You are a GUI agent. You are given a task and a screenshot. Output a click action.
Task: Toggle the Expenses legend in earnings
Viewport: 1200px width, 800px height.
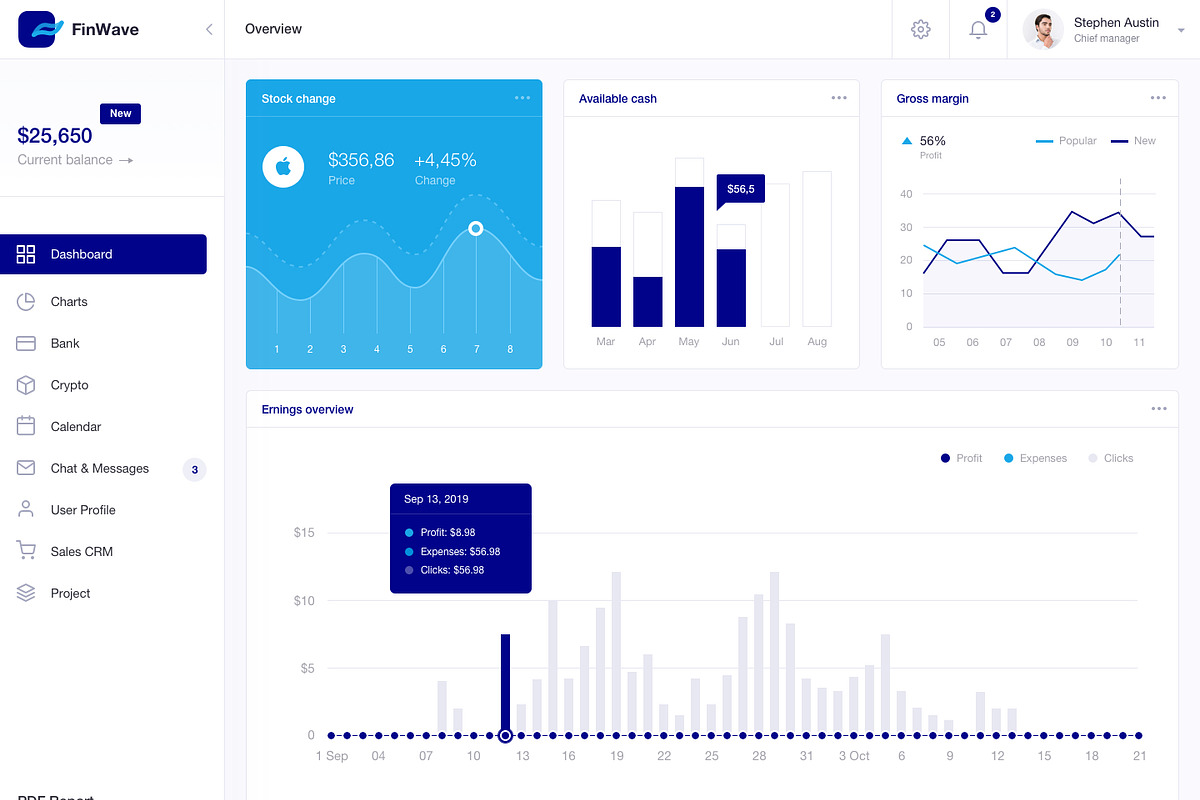[x=1036, y=458]
